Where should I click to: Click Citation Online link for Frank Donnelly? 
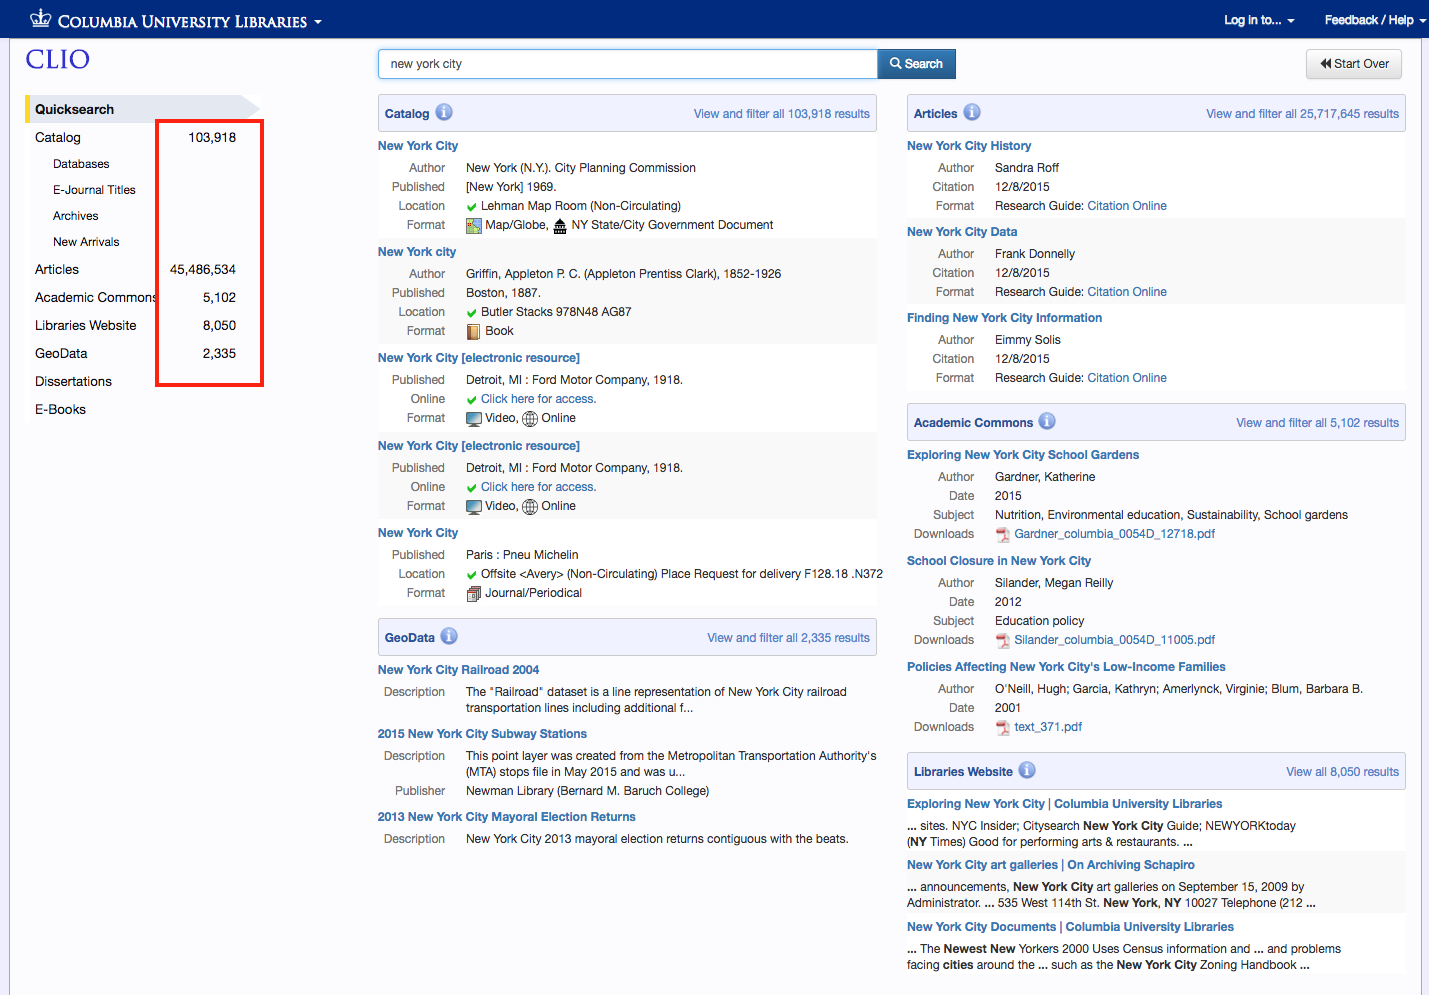click(x=1127, y=292)
